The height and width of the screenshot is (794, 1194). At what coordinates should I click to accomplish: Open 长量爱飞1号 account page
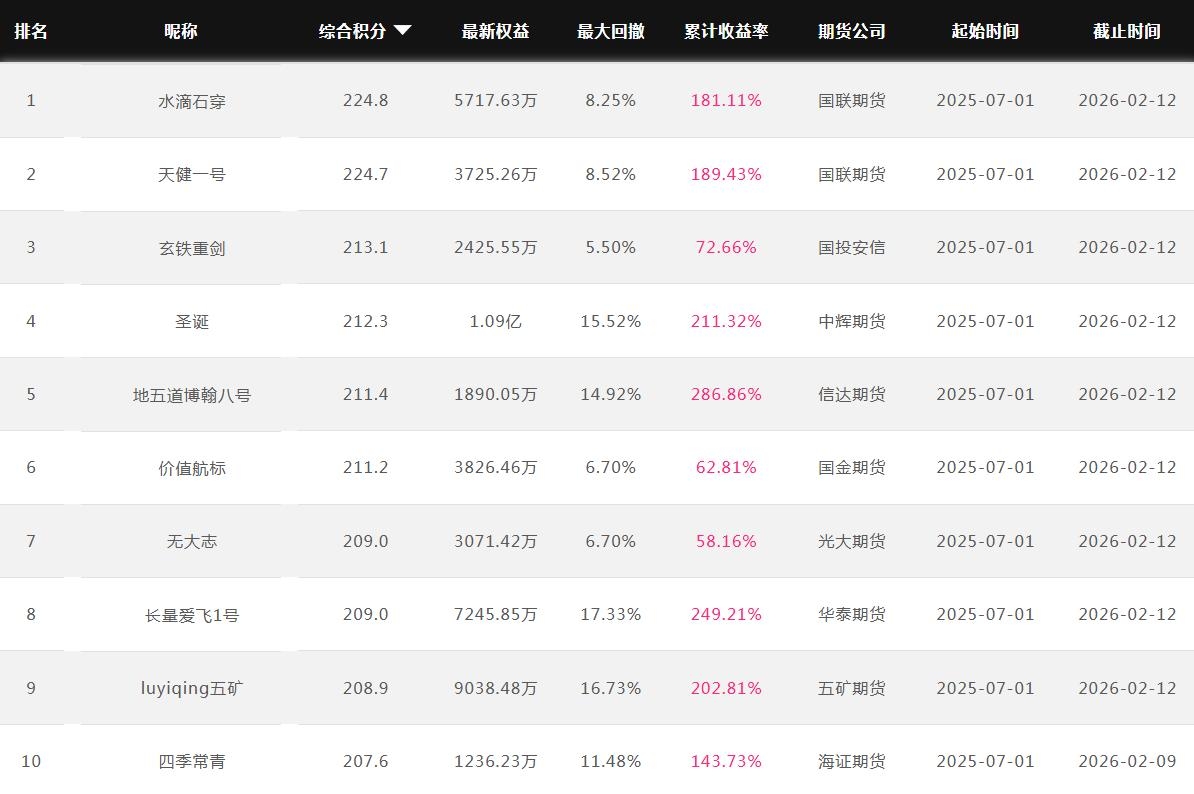[192, 615]
